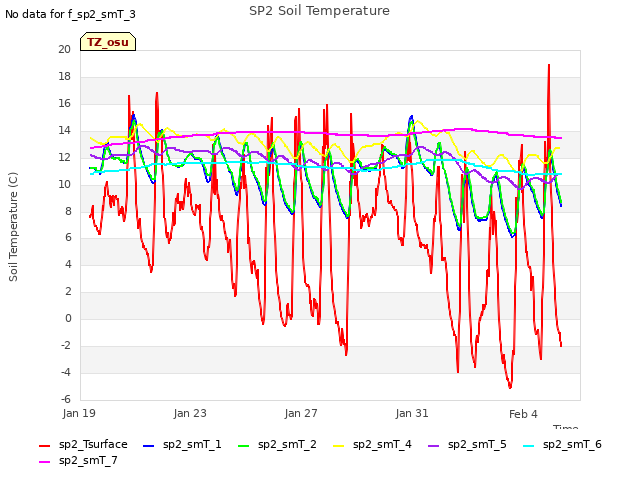Screen dimensions: 640x480
Task: Toggle sp2_smT_1 legend entry
Action: click(182, 444)
